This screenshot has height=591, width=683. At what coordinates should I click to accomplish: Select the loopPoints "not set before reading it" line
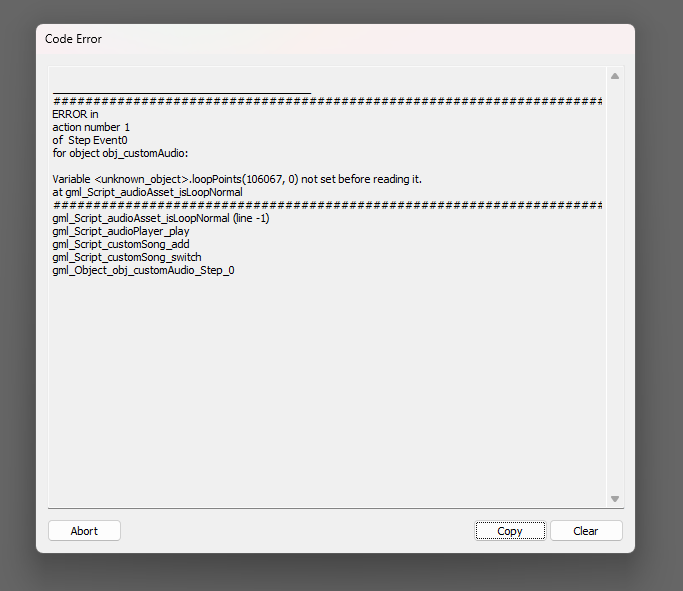point(237,179)
